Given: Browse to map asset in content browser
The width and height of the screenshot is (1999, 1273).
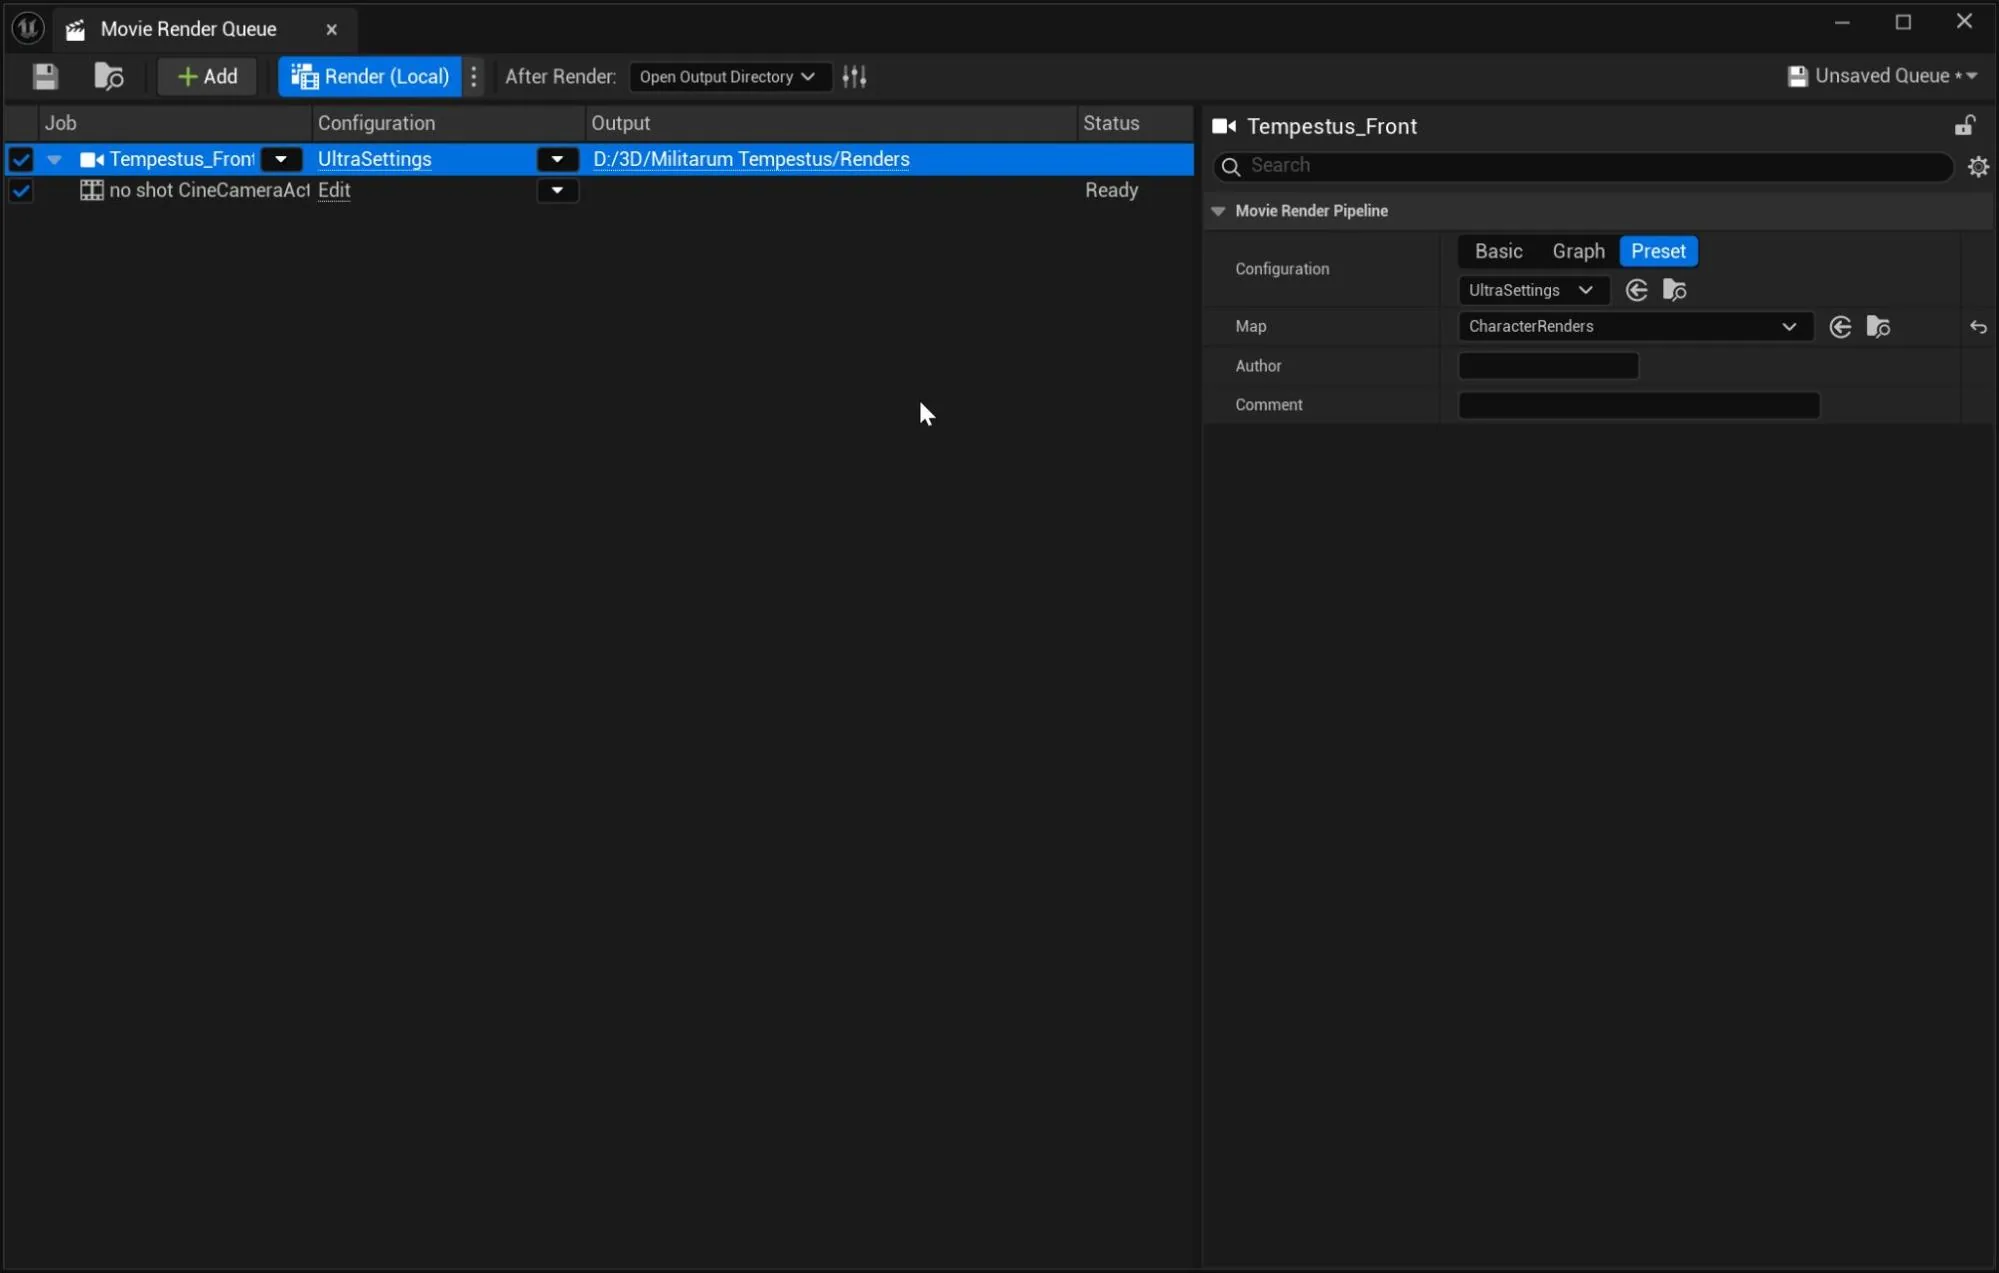Looking at the screenshot, I should (1878, 327).
